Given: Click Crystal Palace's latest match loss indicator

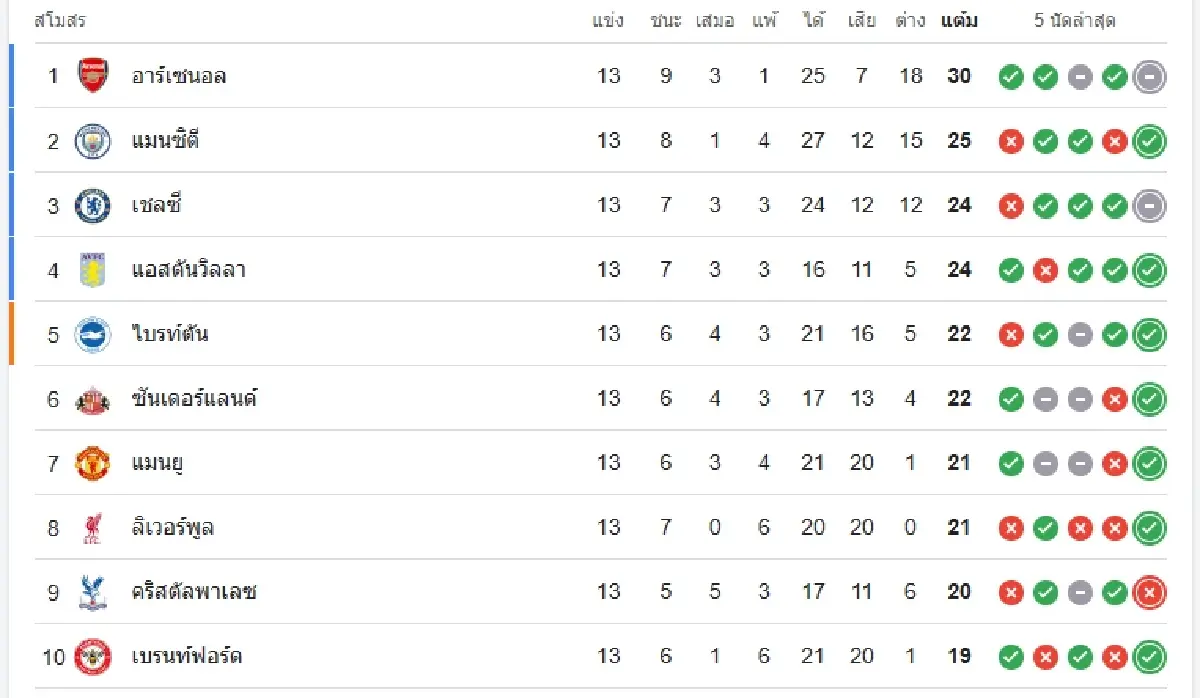Looking at the screenshot, I should tap(1149, 592).
